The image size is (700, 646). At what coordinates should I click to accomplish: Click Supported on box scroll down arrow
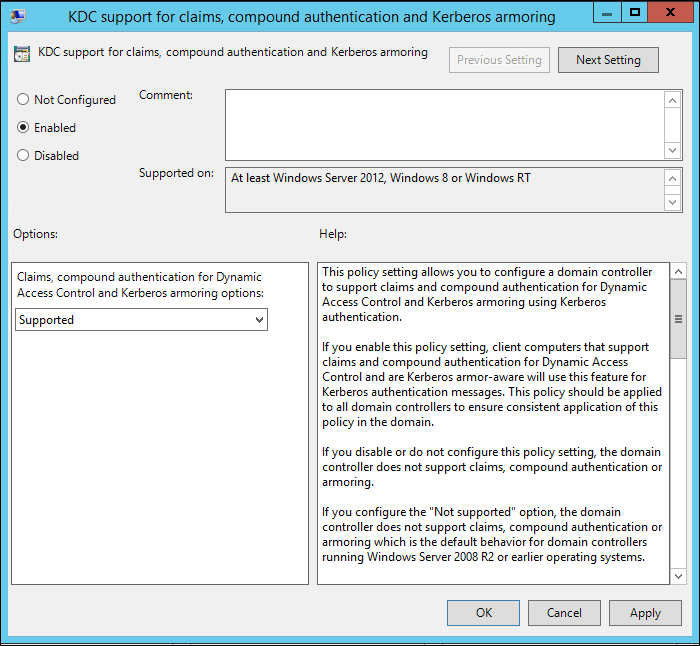(672, 202)
